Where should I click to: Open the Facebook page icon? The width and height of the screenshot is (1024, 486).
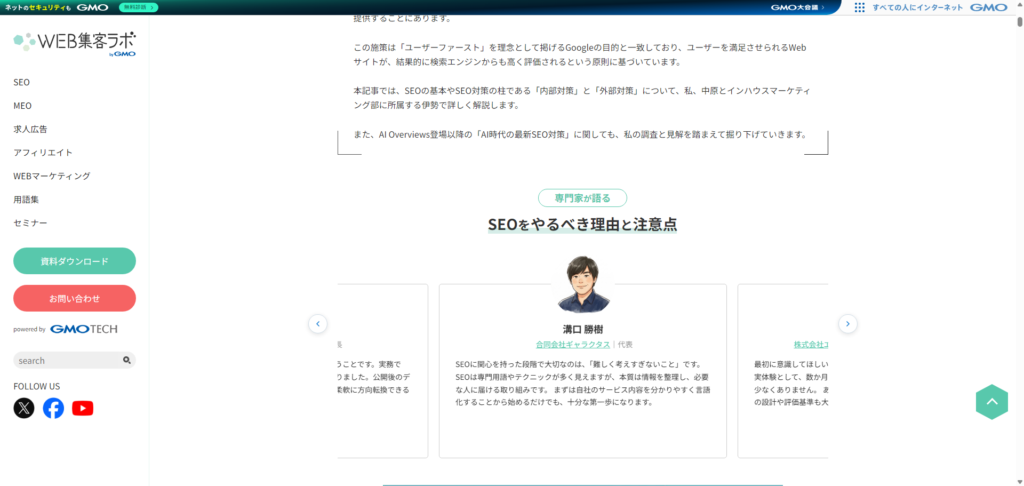[53, 408]
